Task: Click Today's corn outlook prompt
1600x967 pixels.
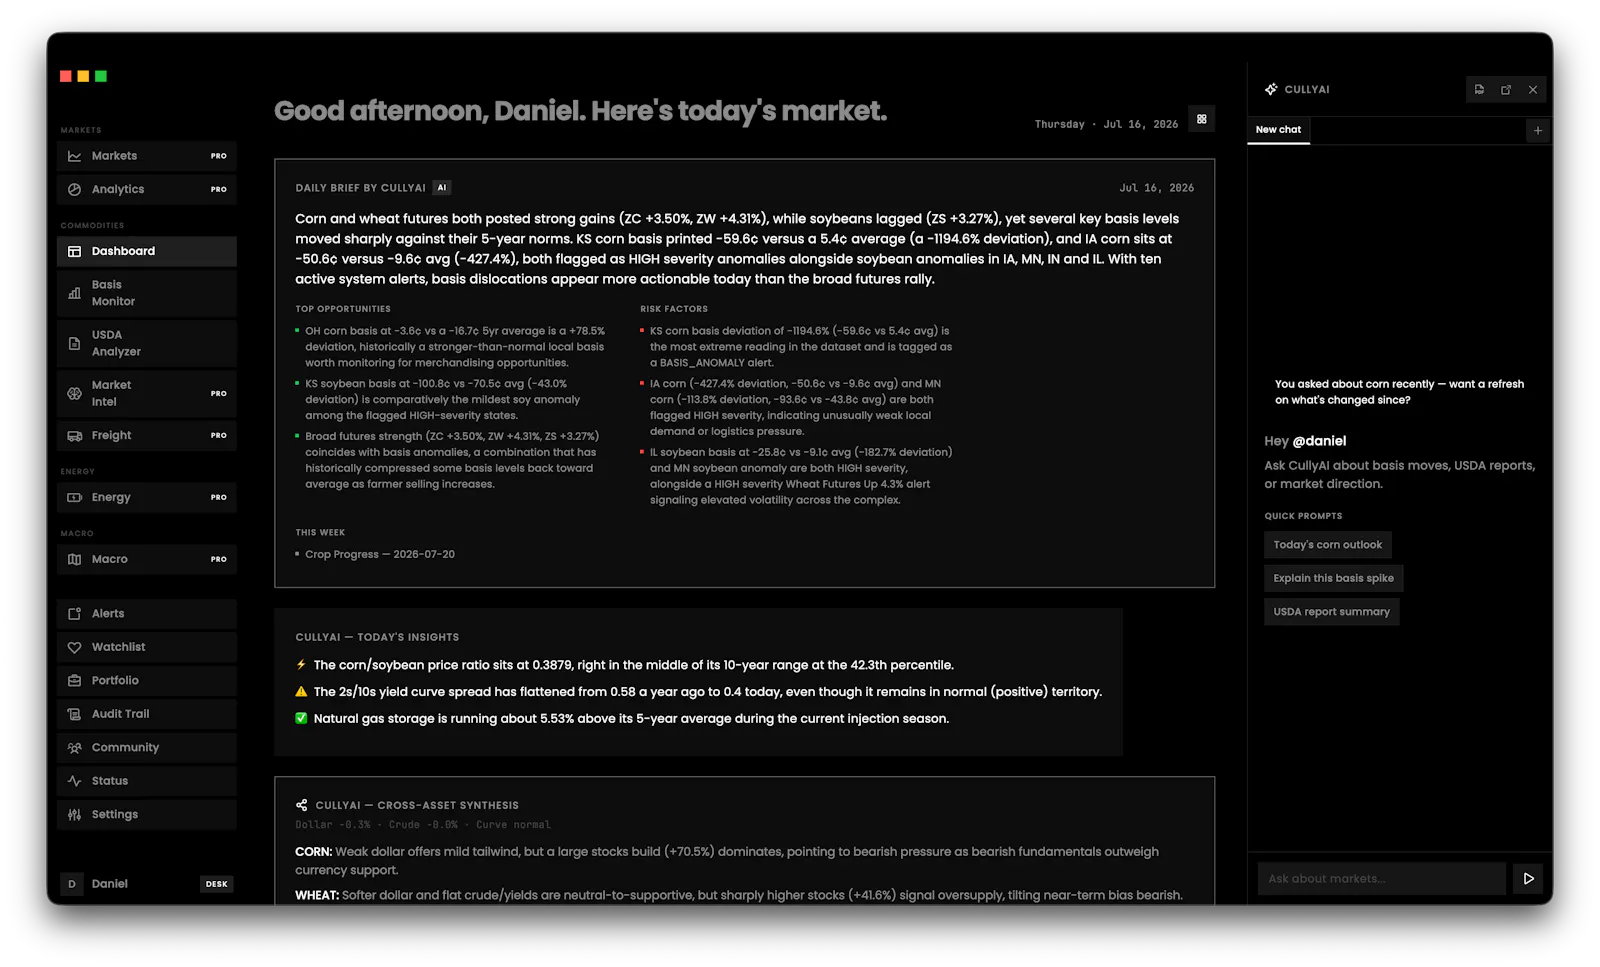Action: (1327, 545)
